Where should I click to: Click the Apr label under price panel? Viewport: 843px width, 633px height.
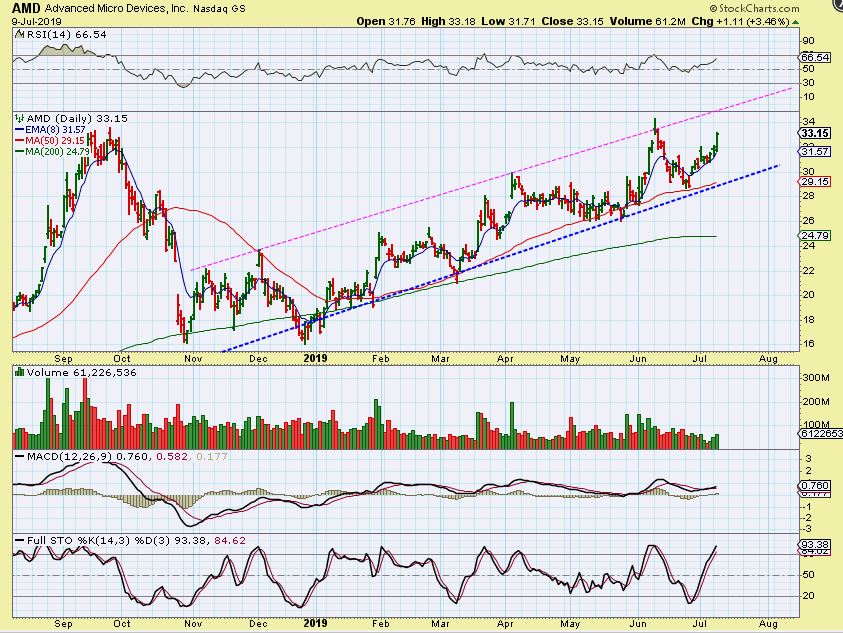coord(505,359)
